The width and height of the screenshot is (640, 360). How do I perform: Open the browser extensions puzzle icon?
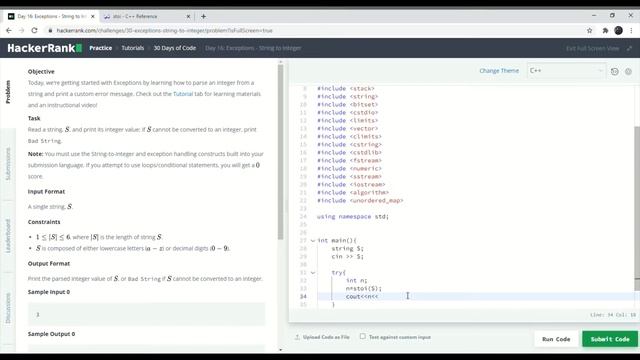(605, 31)
